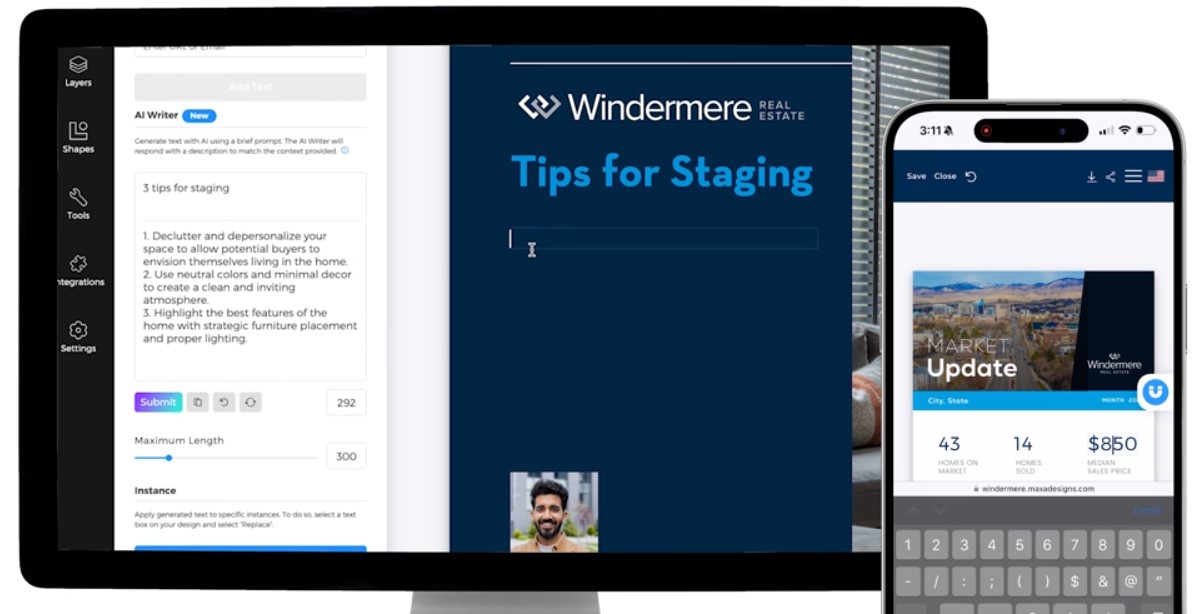This screenshot has height=614, width=1202.
Task: Tap the undo arrow in the phone toolbar
Action: pos(971,177)
